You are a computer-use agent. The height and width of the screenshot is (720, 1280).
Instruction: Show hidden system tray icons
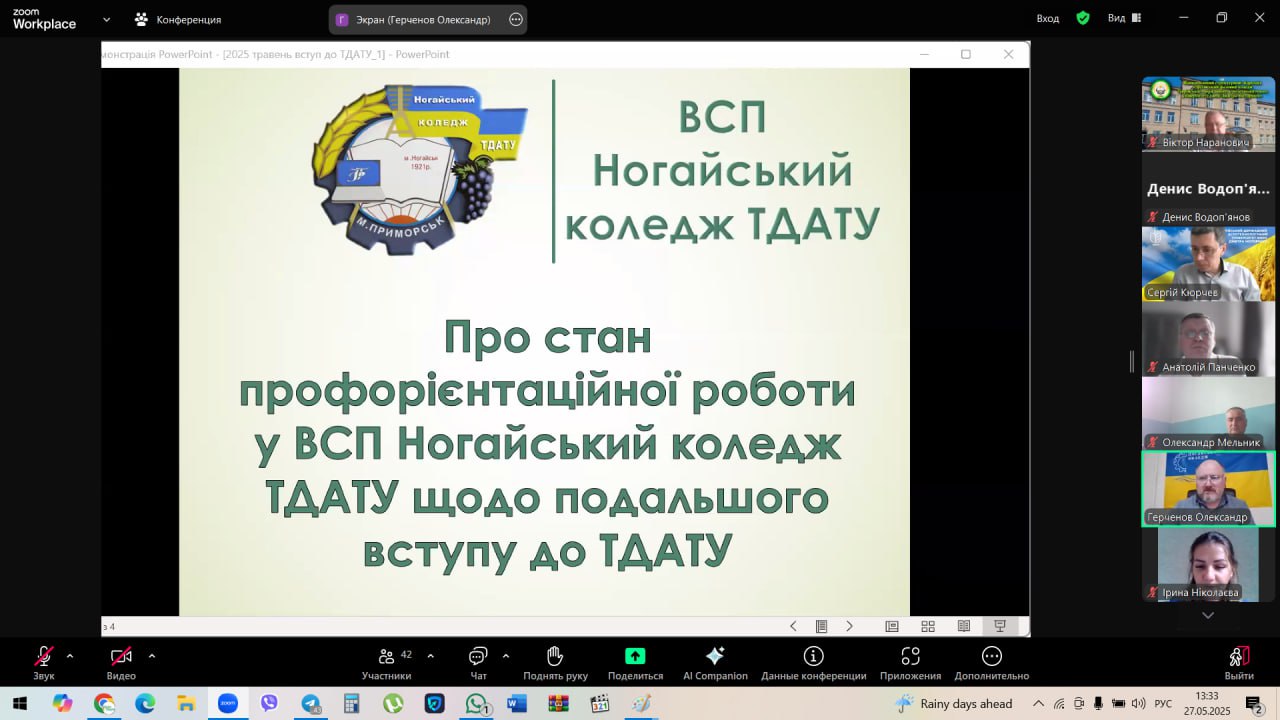[x=1038, y=703]
